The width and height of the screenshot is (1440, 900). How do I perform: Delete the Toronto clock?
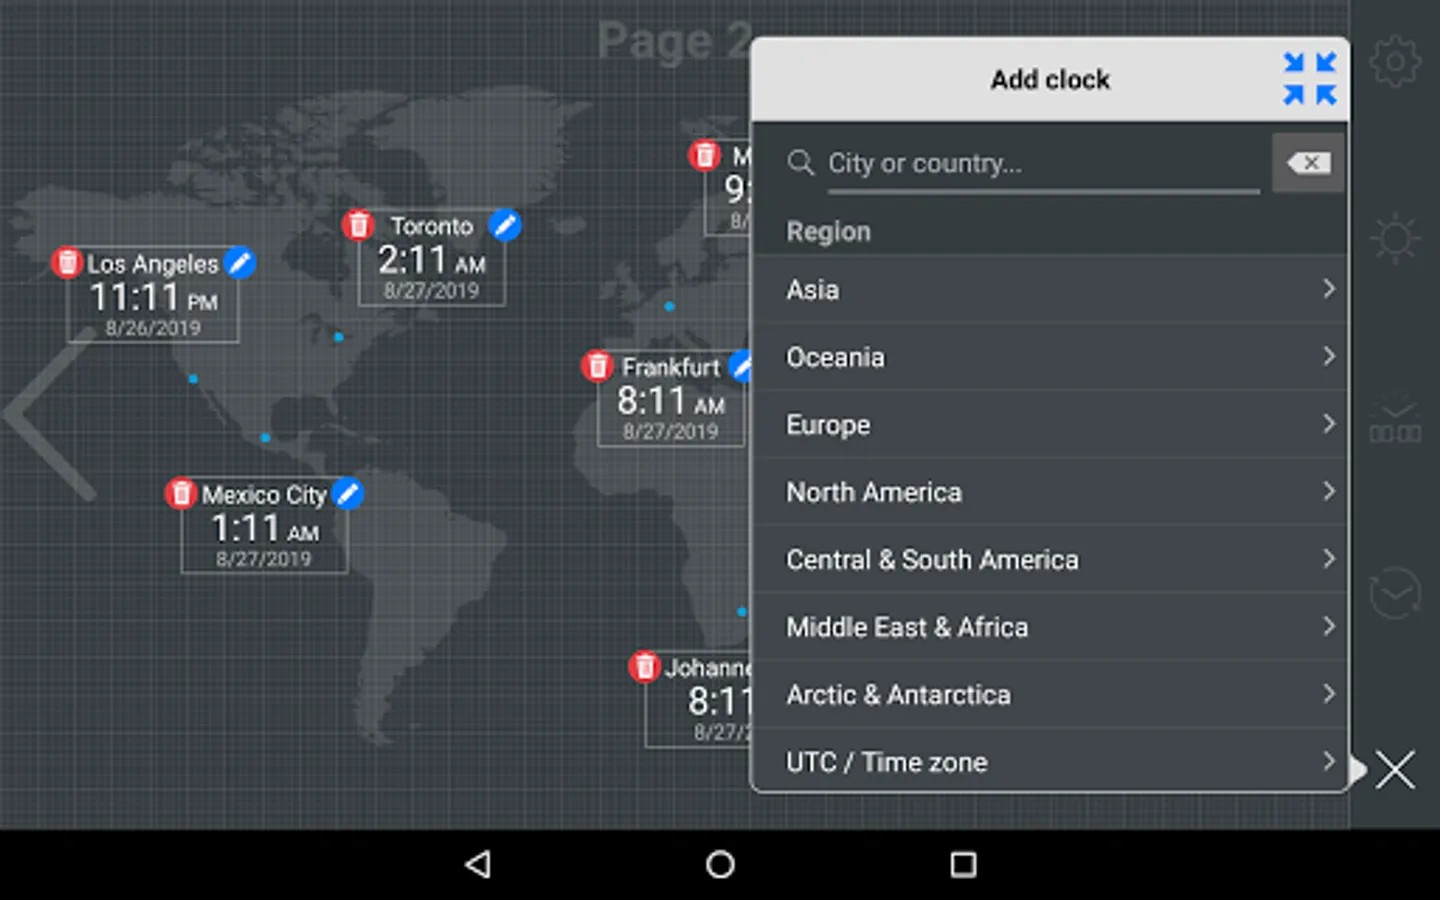358,225
